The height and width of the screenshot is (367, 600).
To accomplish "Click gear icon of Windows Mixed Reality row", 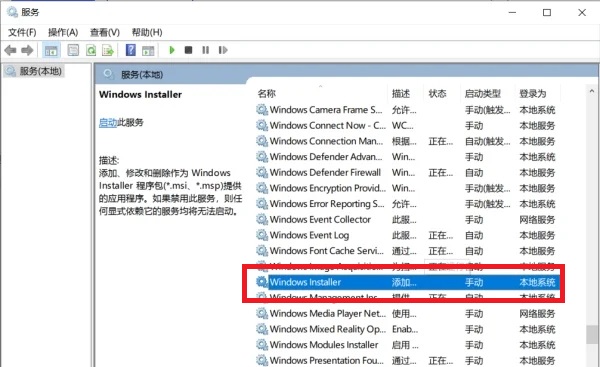I will [262, 329].
